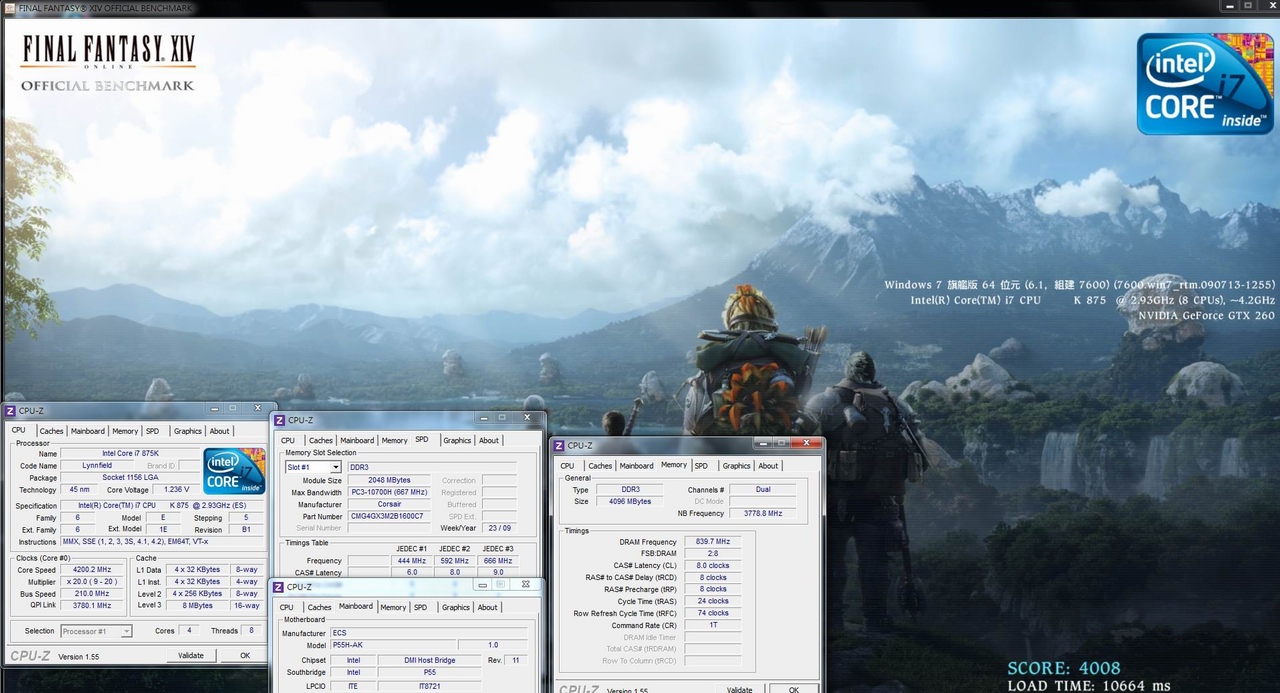
Task: Minimize the CPU-Z CPU tab window
Action: click(215, 408)
